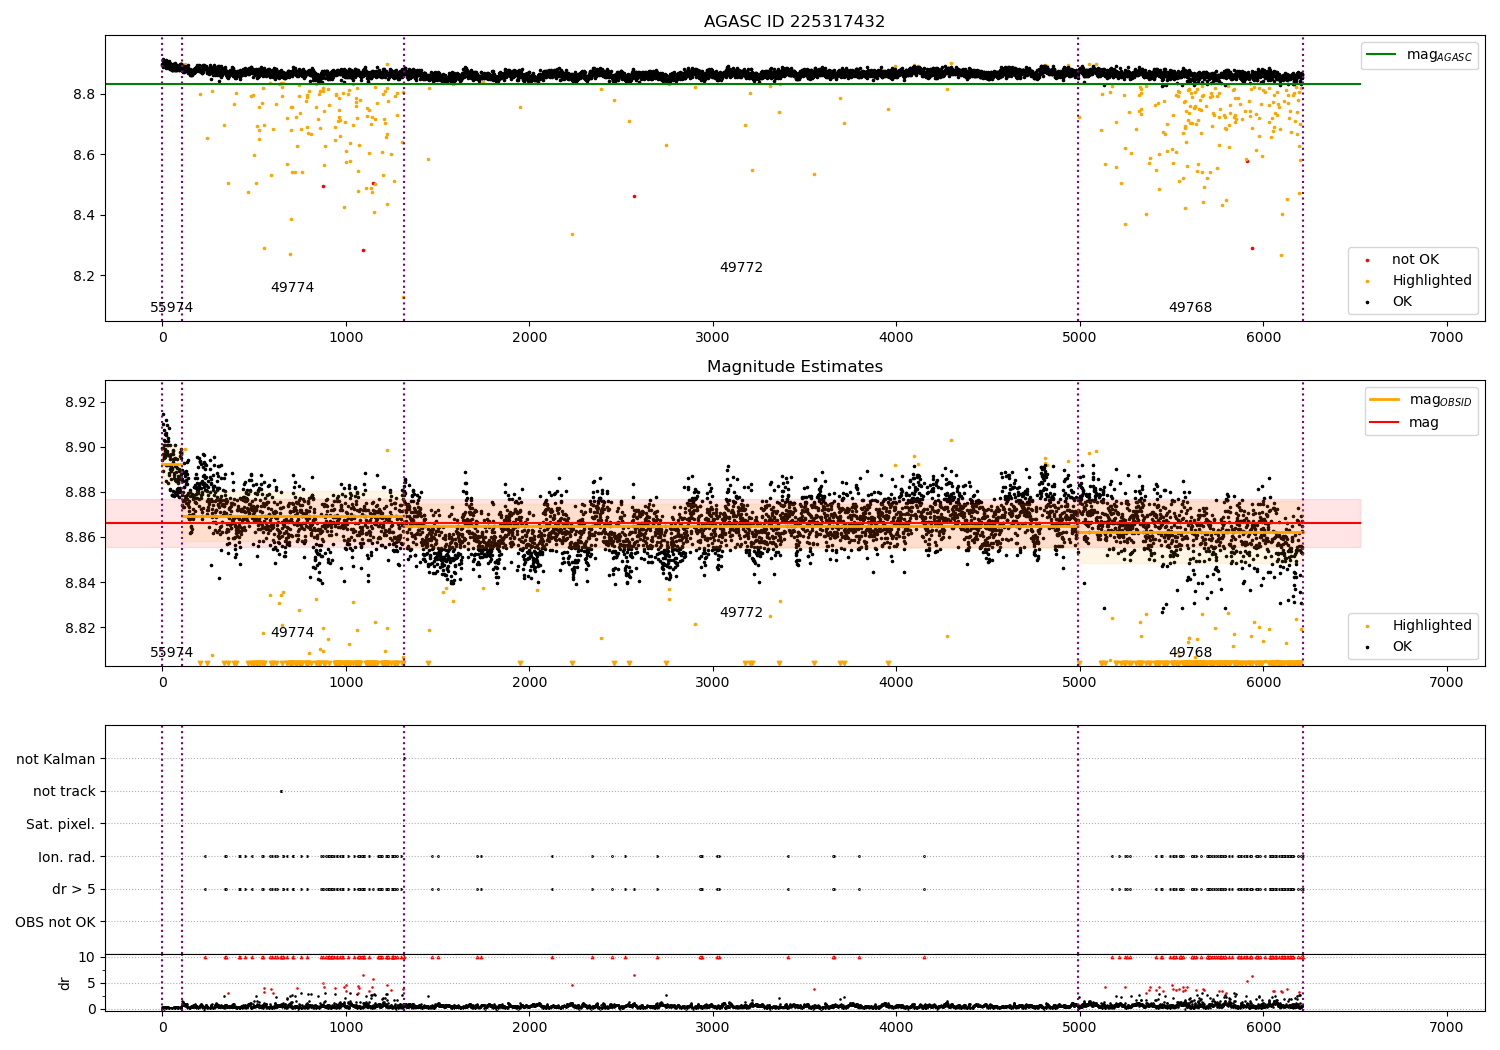The image size is (1500, 1050).
Task: Click the 'Ion. rad.' axis label
Action: (67, 857)
